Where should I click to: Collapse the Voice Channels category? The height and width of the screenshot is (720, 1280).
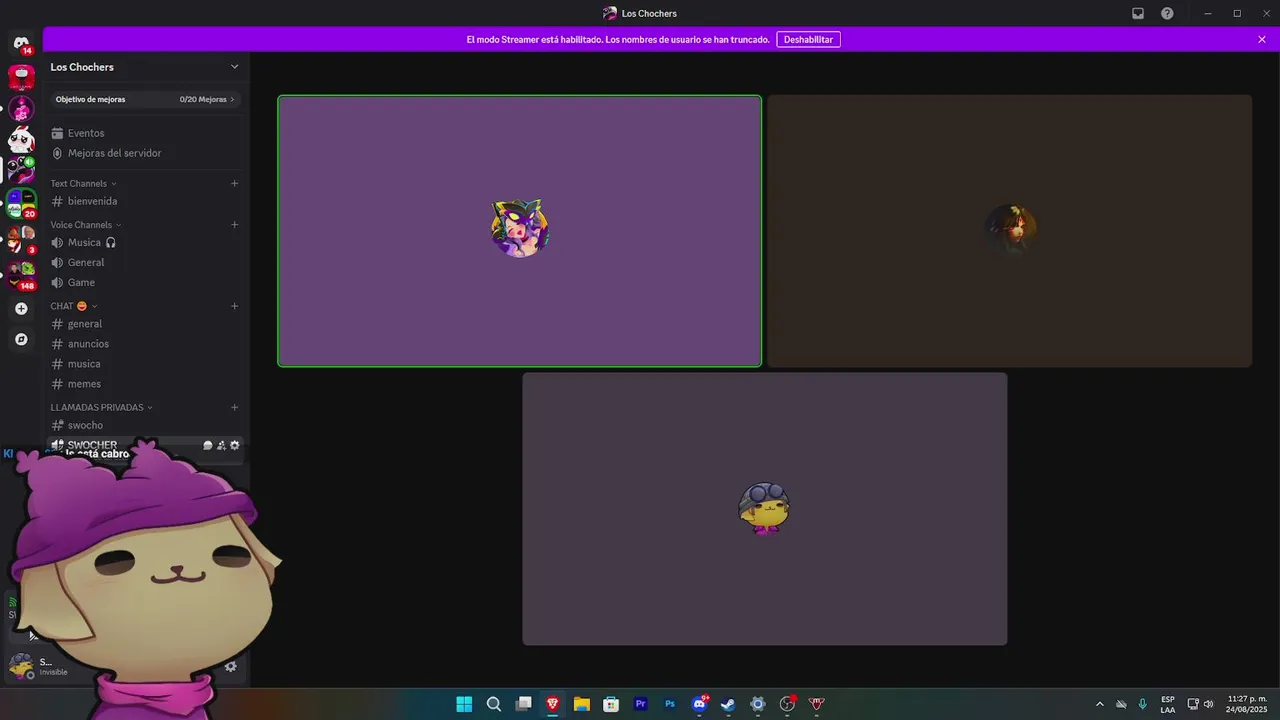(86, 225)
